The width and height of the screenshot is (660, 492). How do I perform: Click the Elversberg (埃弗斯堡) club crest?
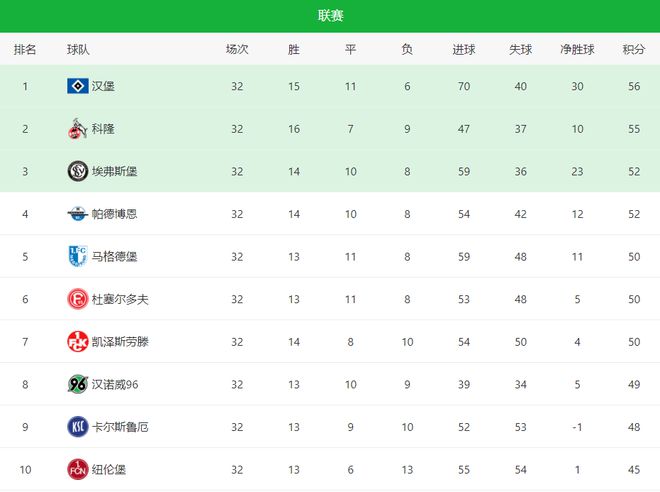[x=77, y=171]
